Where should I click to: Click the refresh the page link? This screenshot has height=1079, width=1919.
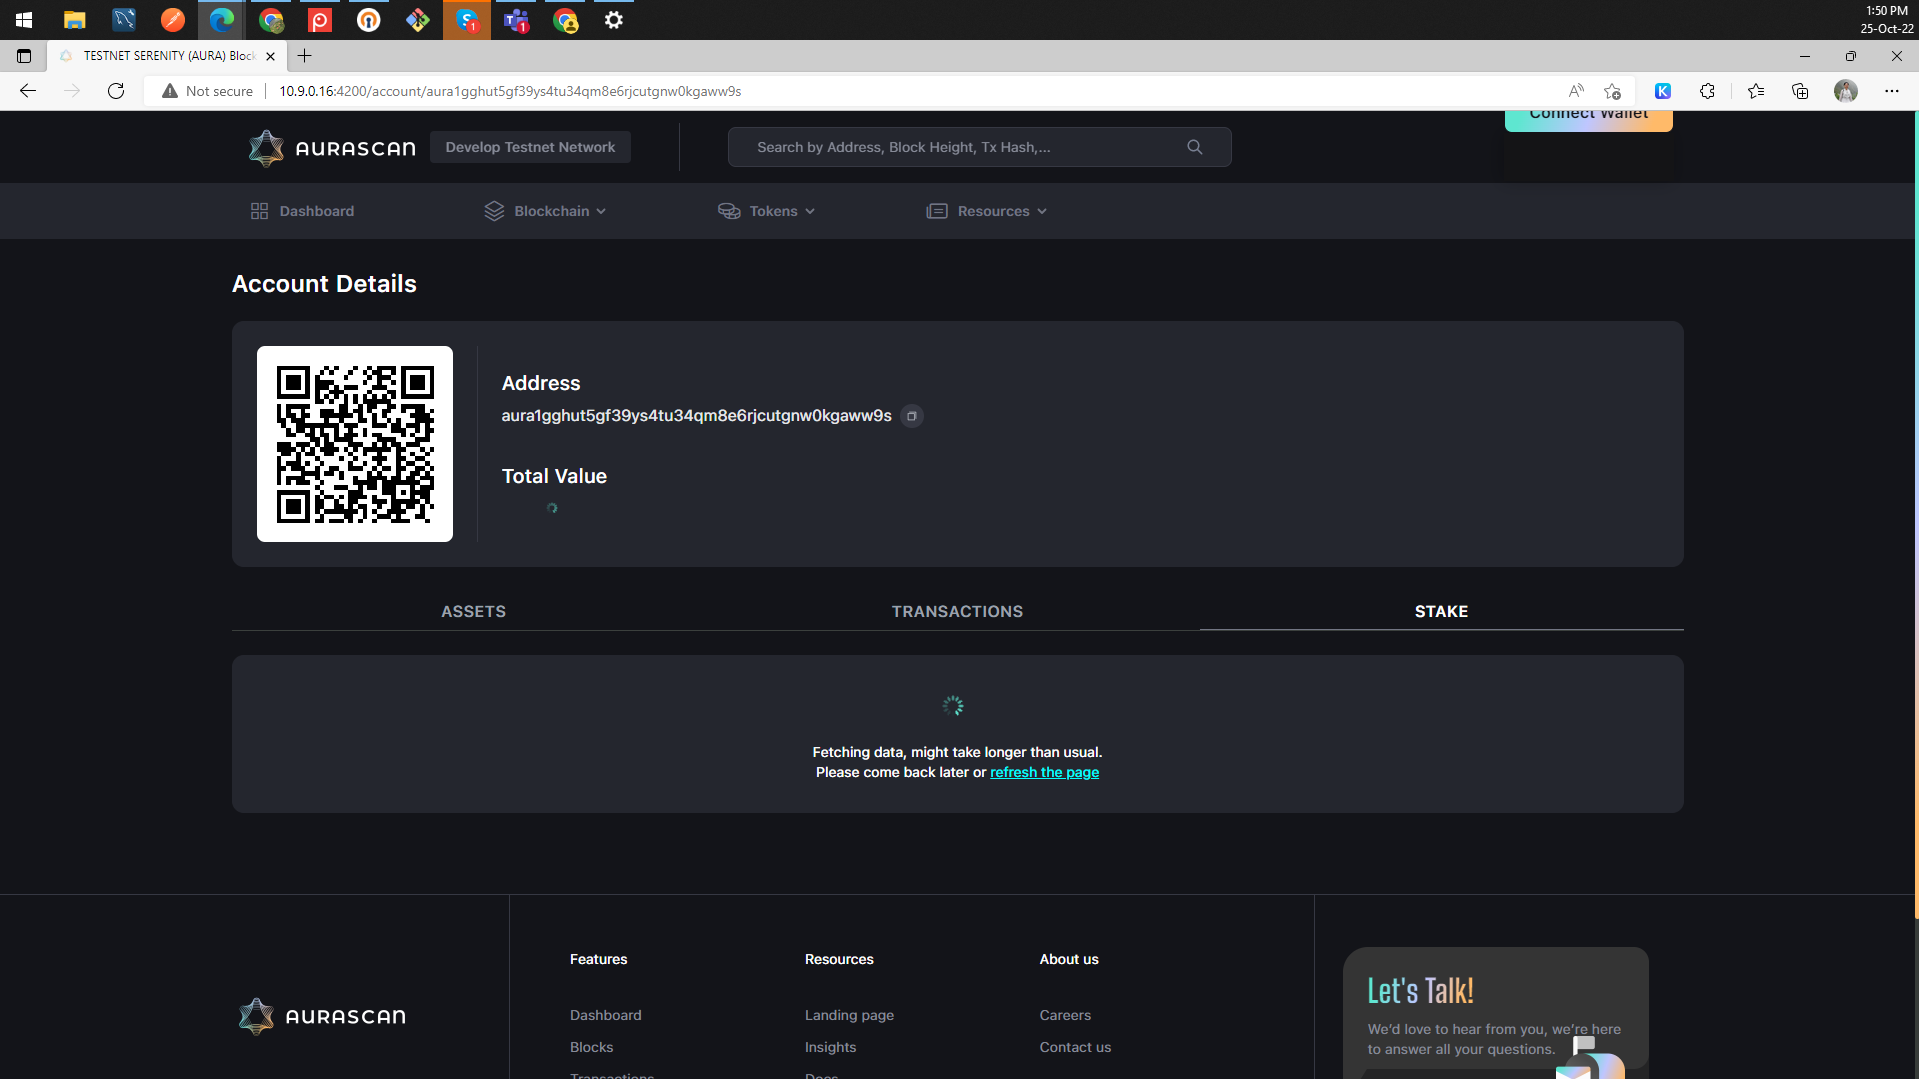point(1044,772)
